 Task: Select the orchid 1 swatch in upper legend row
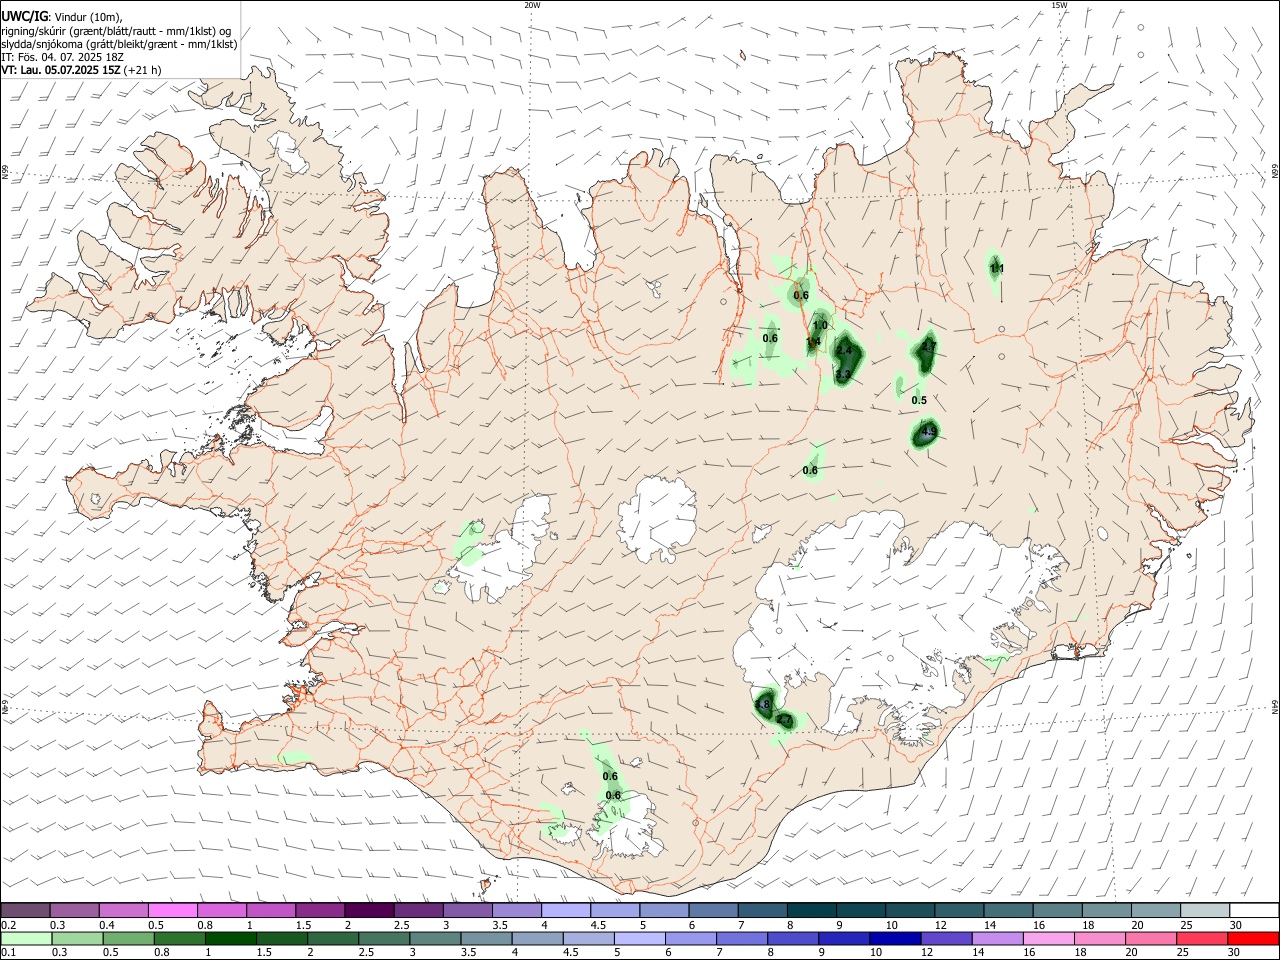pyautogui.click(x=271, y=910)
